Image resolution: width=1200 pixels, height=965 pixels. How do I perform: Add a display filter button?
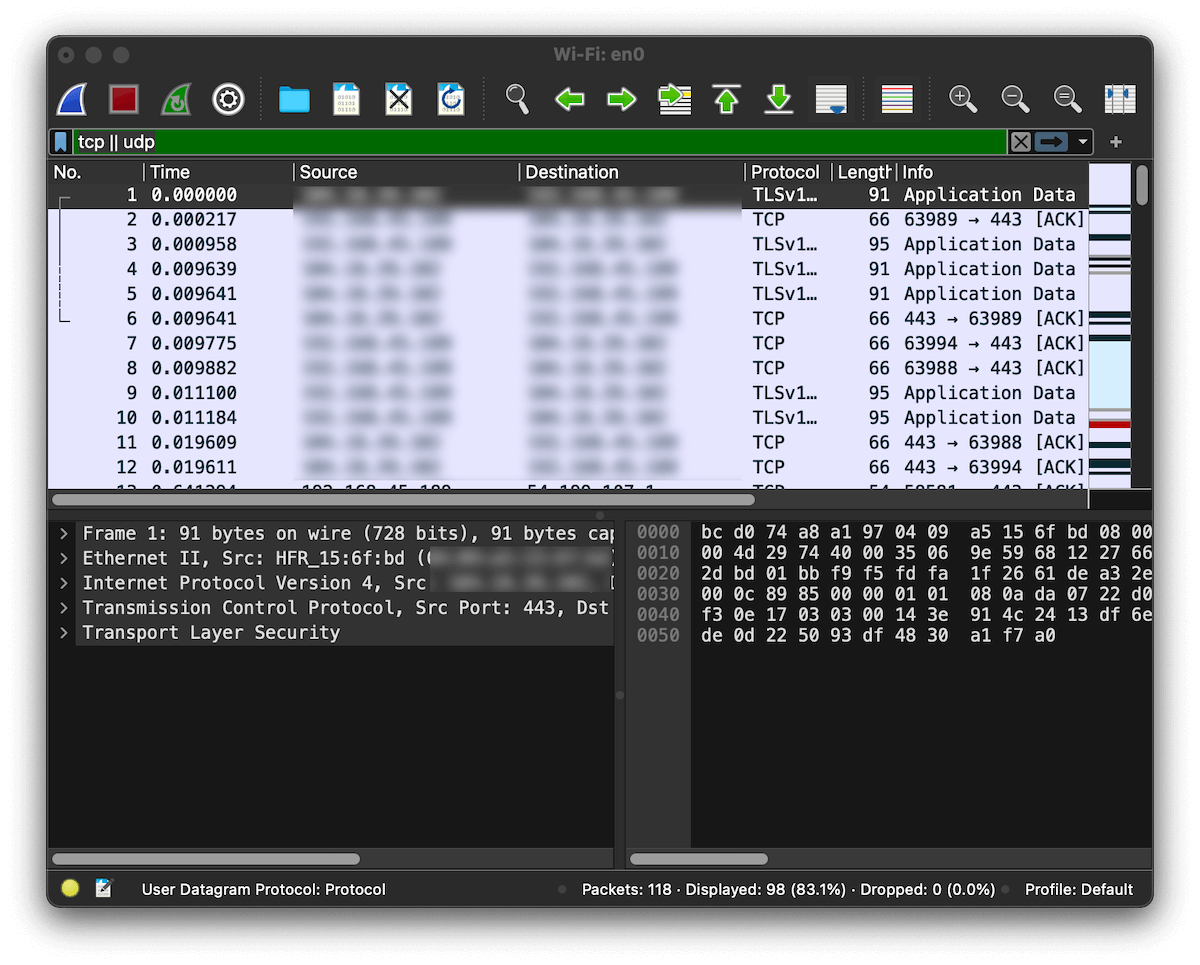pyautogui.click(x=1116, y=142)
